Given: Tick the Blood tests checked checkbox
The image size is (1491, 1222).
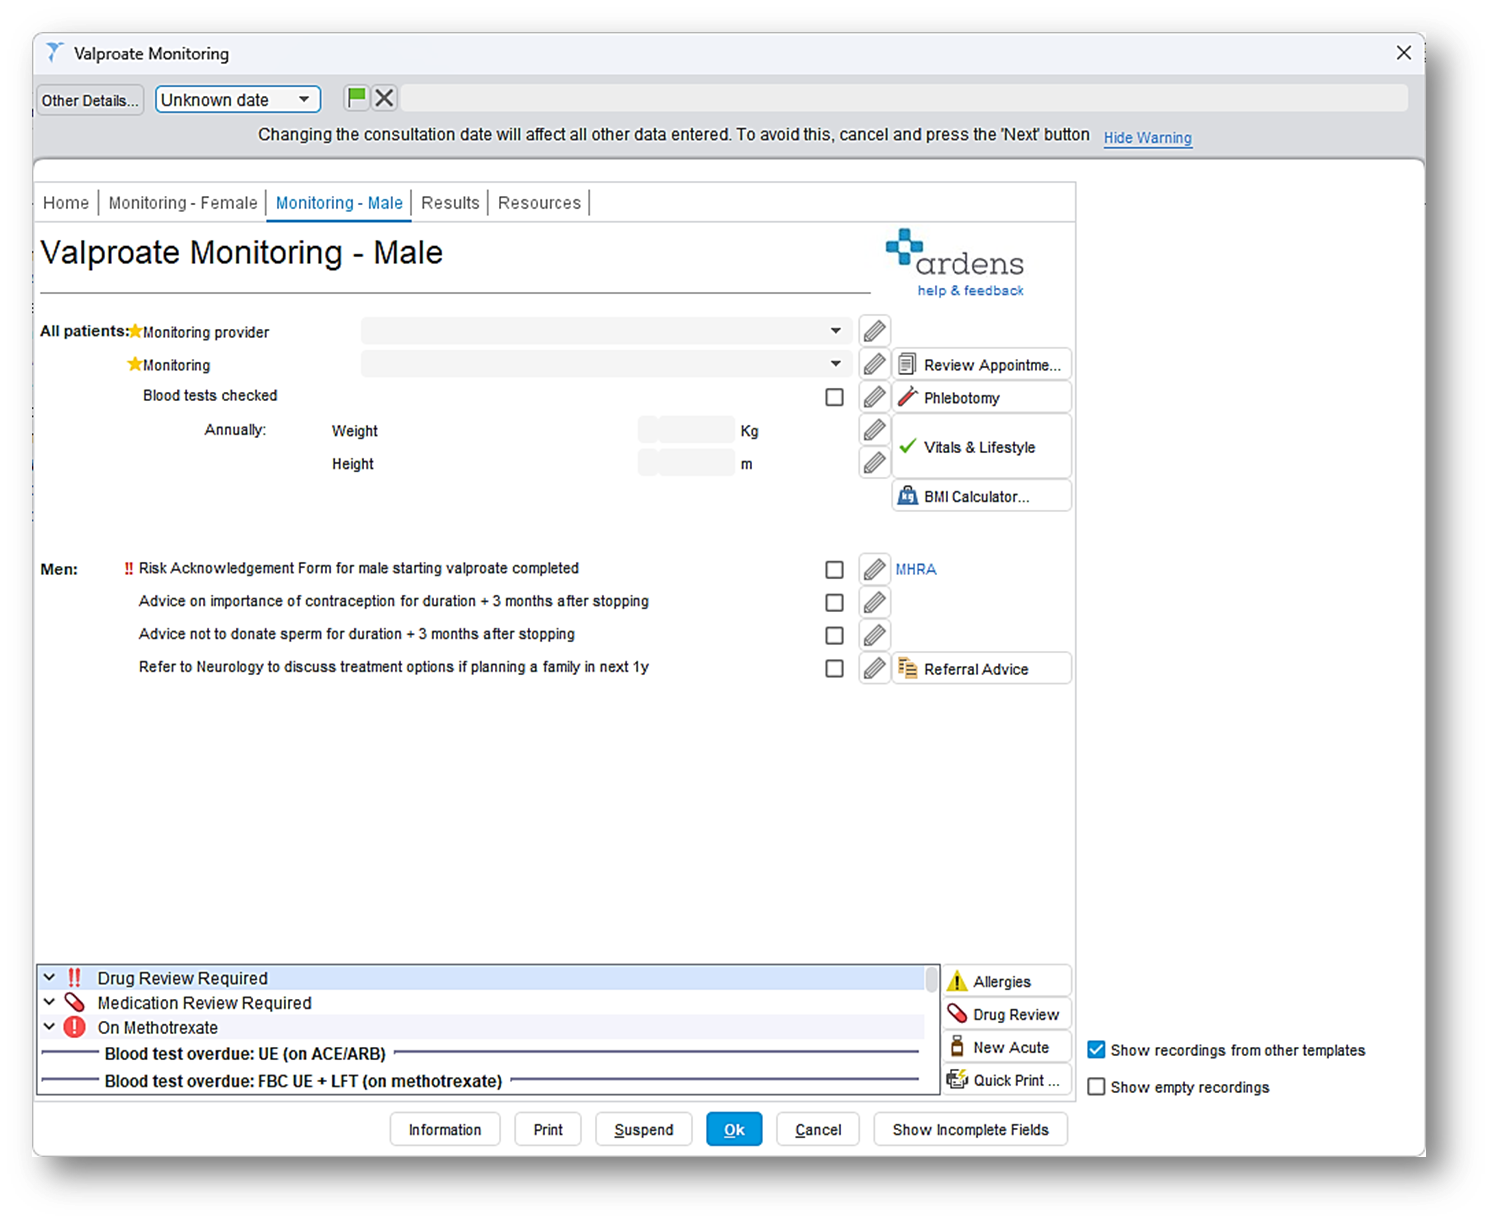Looking at the screenshot, I should [834, 397].
